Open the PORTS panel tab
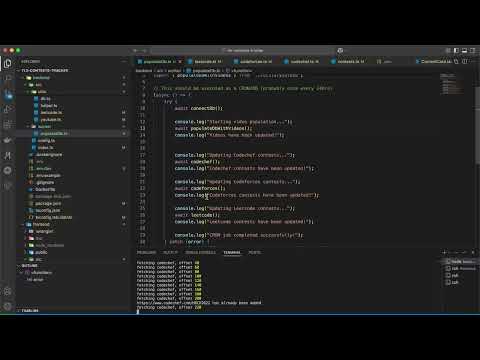480x360 pixels. coord(254,252)
